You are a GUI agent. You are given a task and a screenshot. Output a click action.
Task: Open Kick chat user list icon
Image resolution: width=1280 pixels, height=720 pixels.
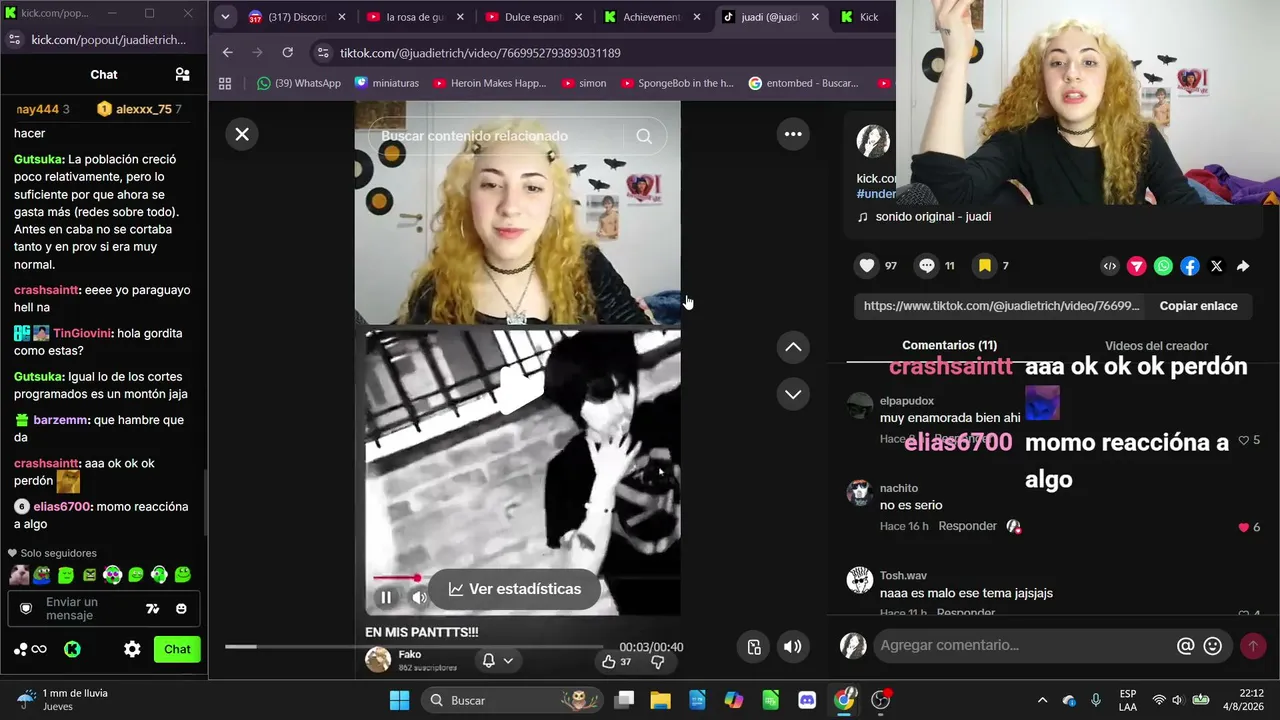(x=183, y=74)
